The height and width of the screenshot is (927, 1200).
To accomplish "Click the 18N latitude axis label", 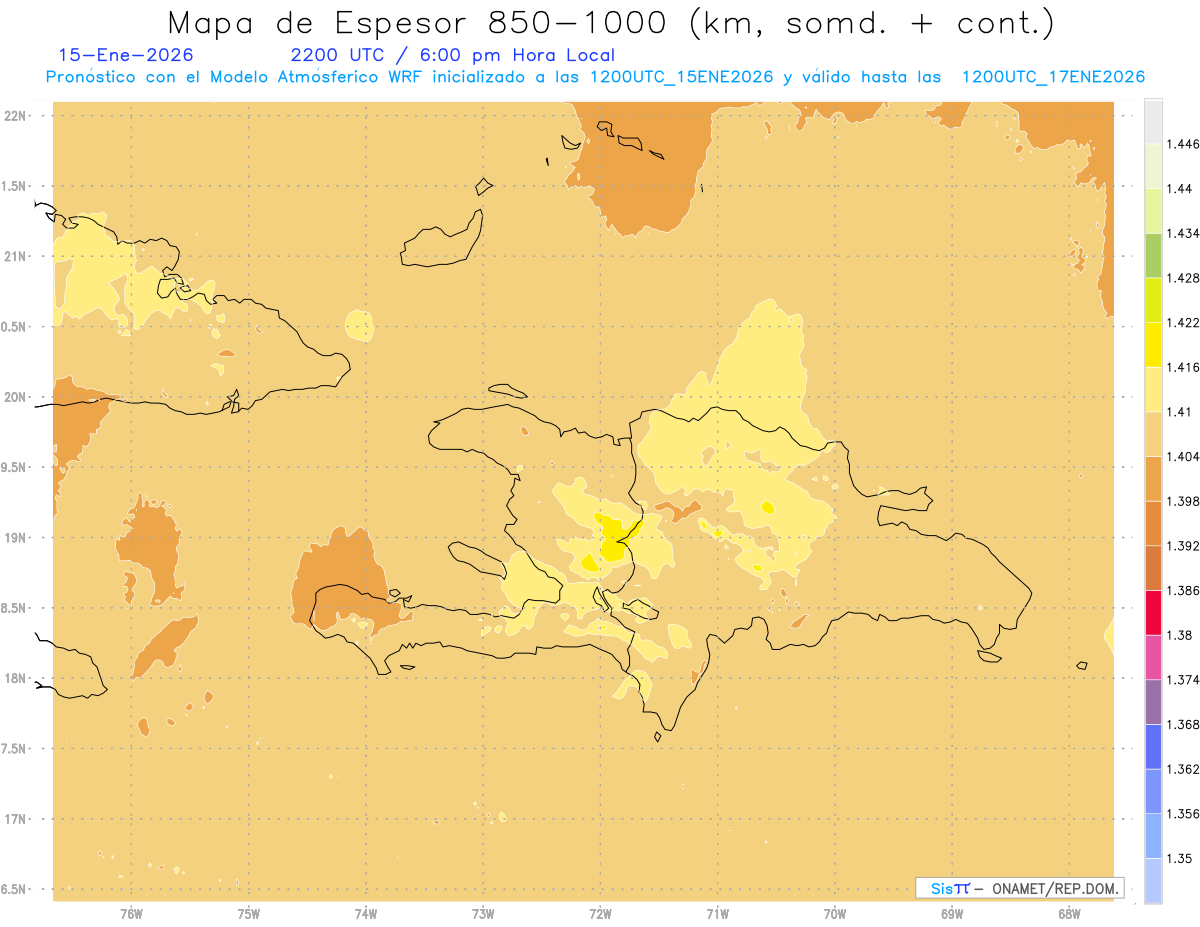I will (17, 678).
